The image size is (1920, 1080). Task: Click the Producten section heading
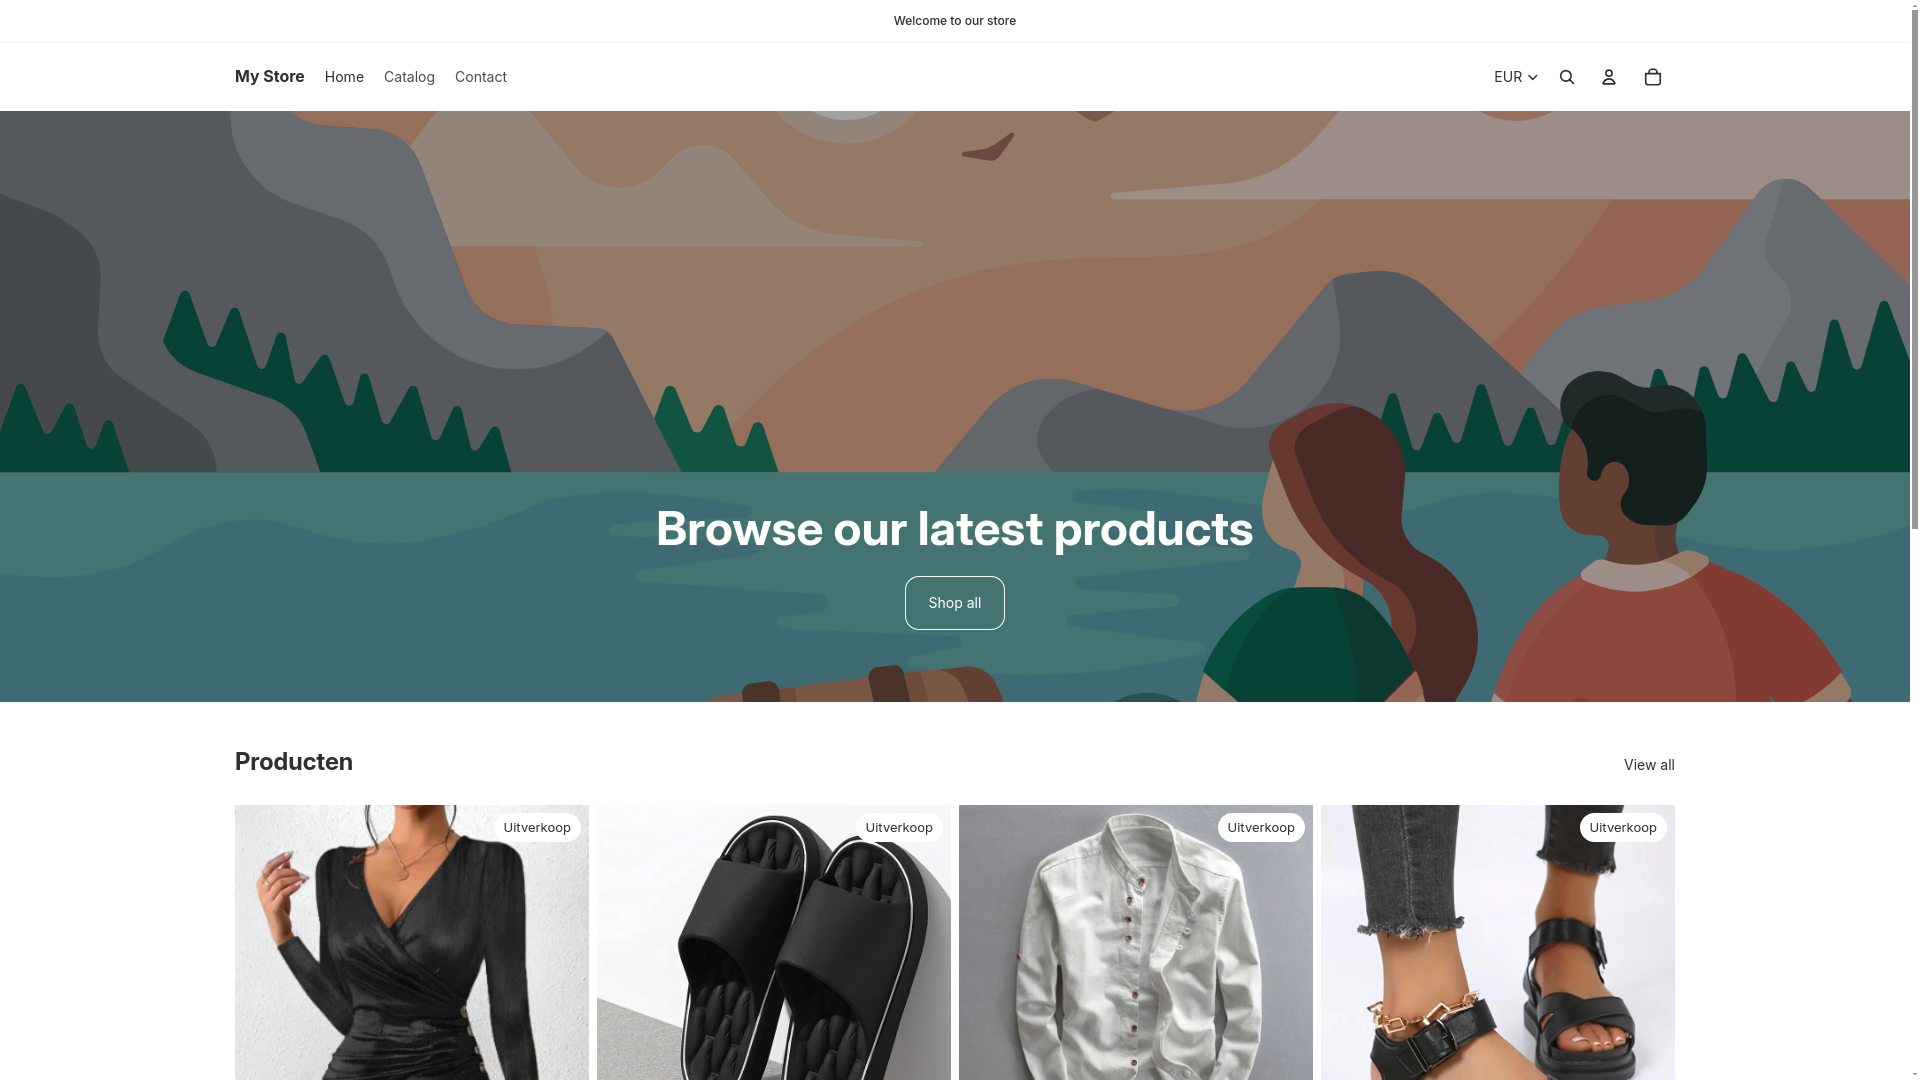[294, 762]
